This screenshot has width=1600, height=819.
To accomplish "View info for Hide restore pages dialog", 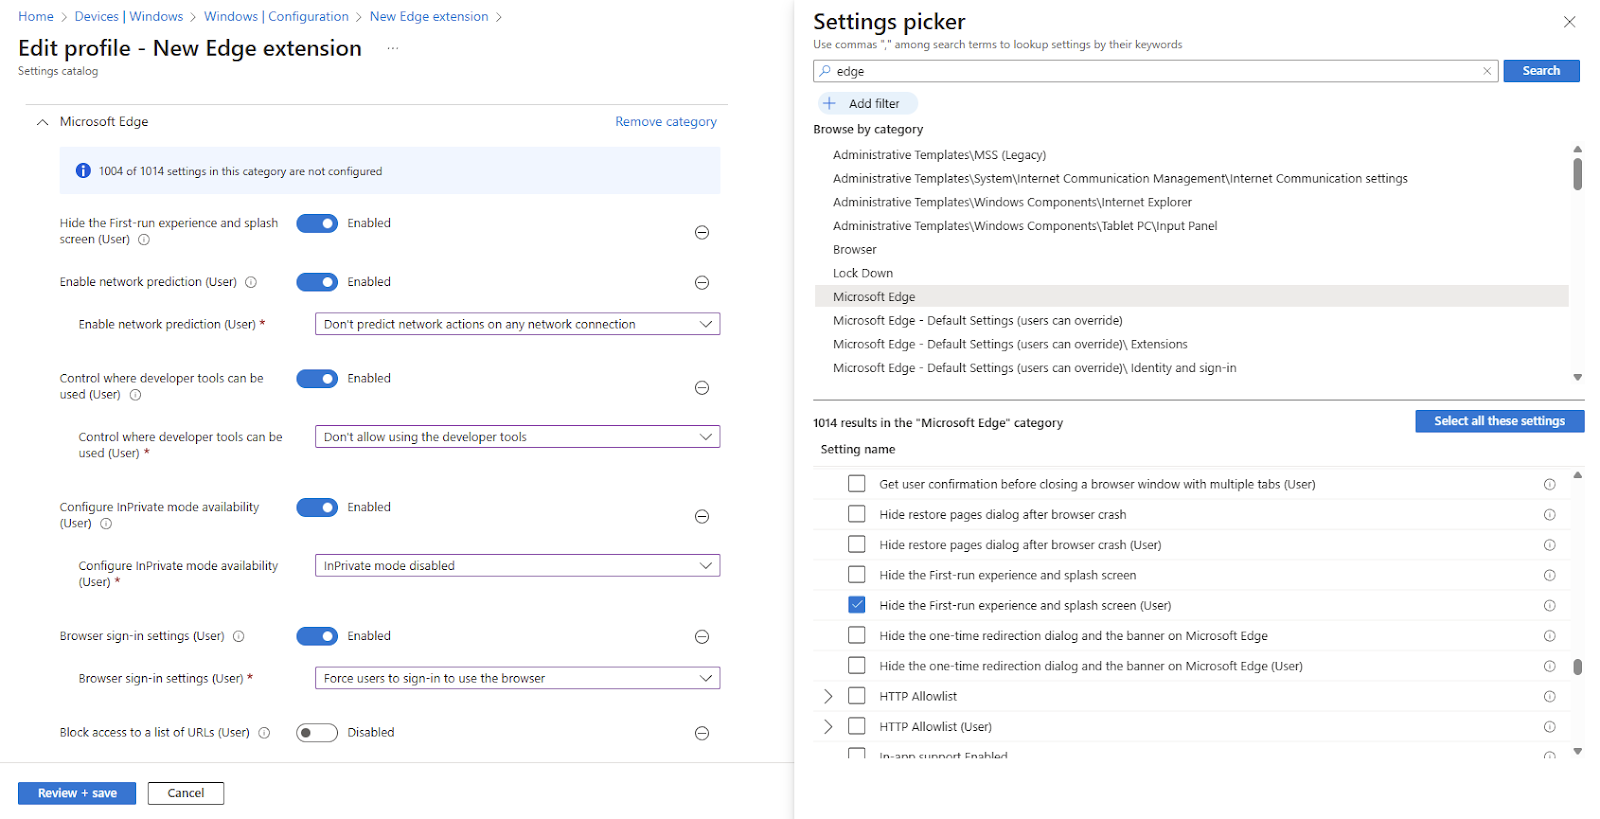I will 1549,515.
